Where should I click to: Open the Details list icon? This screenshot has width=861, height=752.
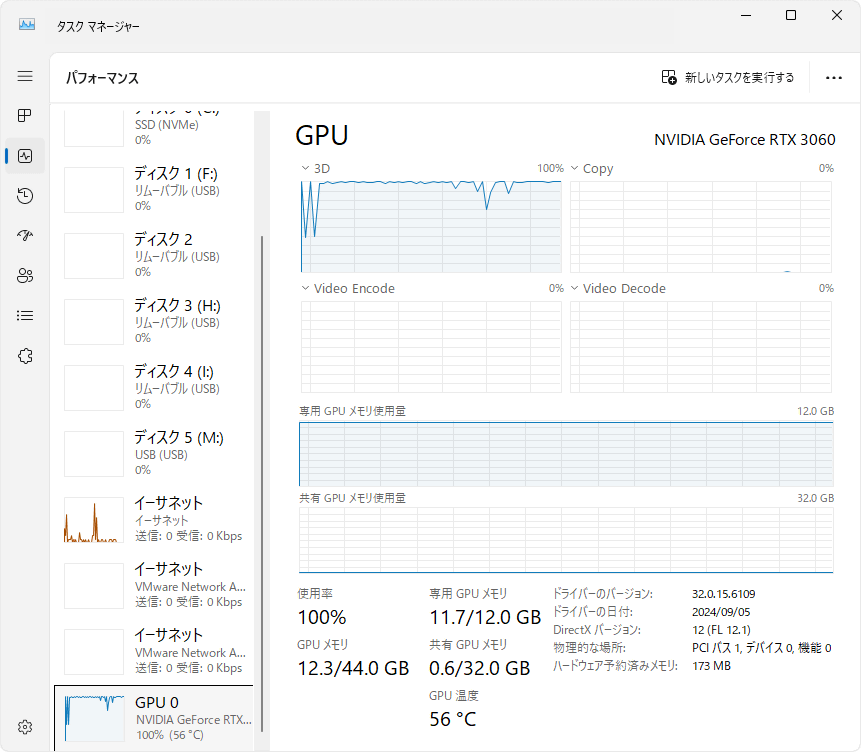tap(25, 316)
